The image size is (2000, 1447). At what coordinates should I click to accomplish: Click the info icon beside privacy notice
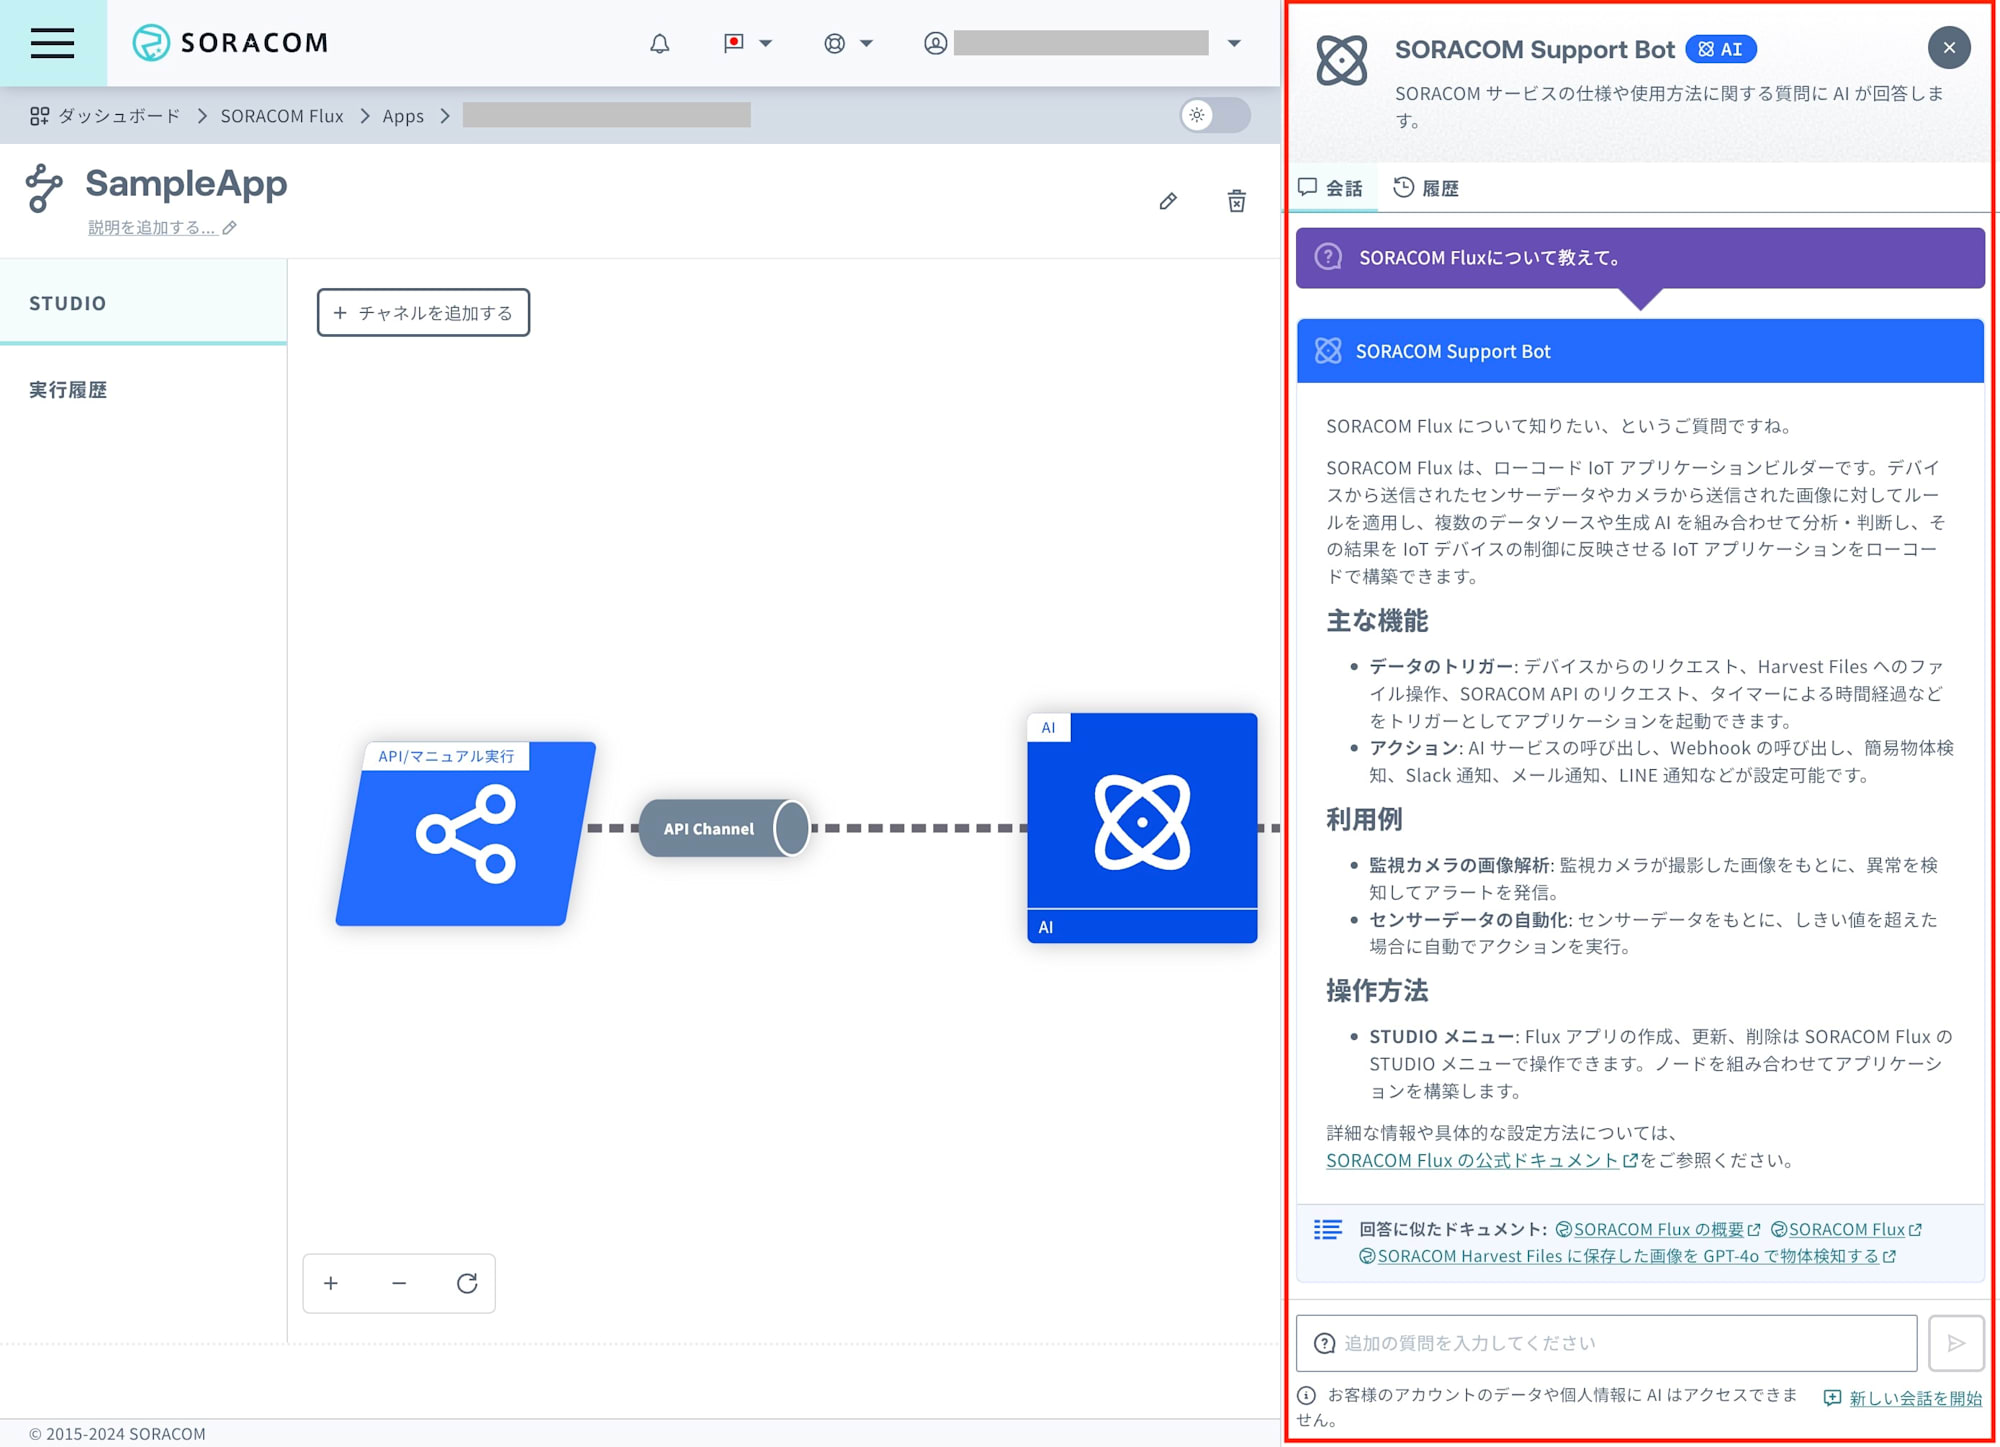pyautogui.click(x=1306, y=1395)
